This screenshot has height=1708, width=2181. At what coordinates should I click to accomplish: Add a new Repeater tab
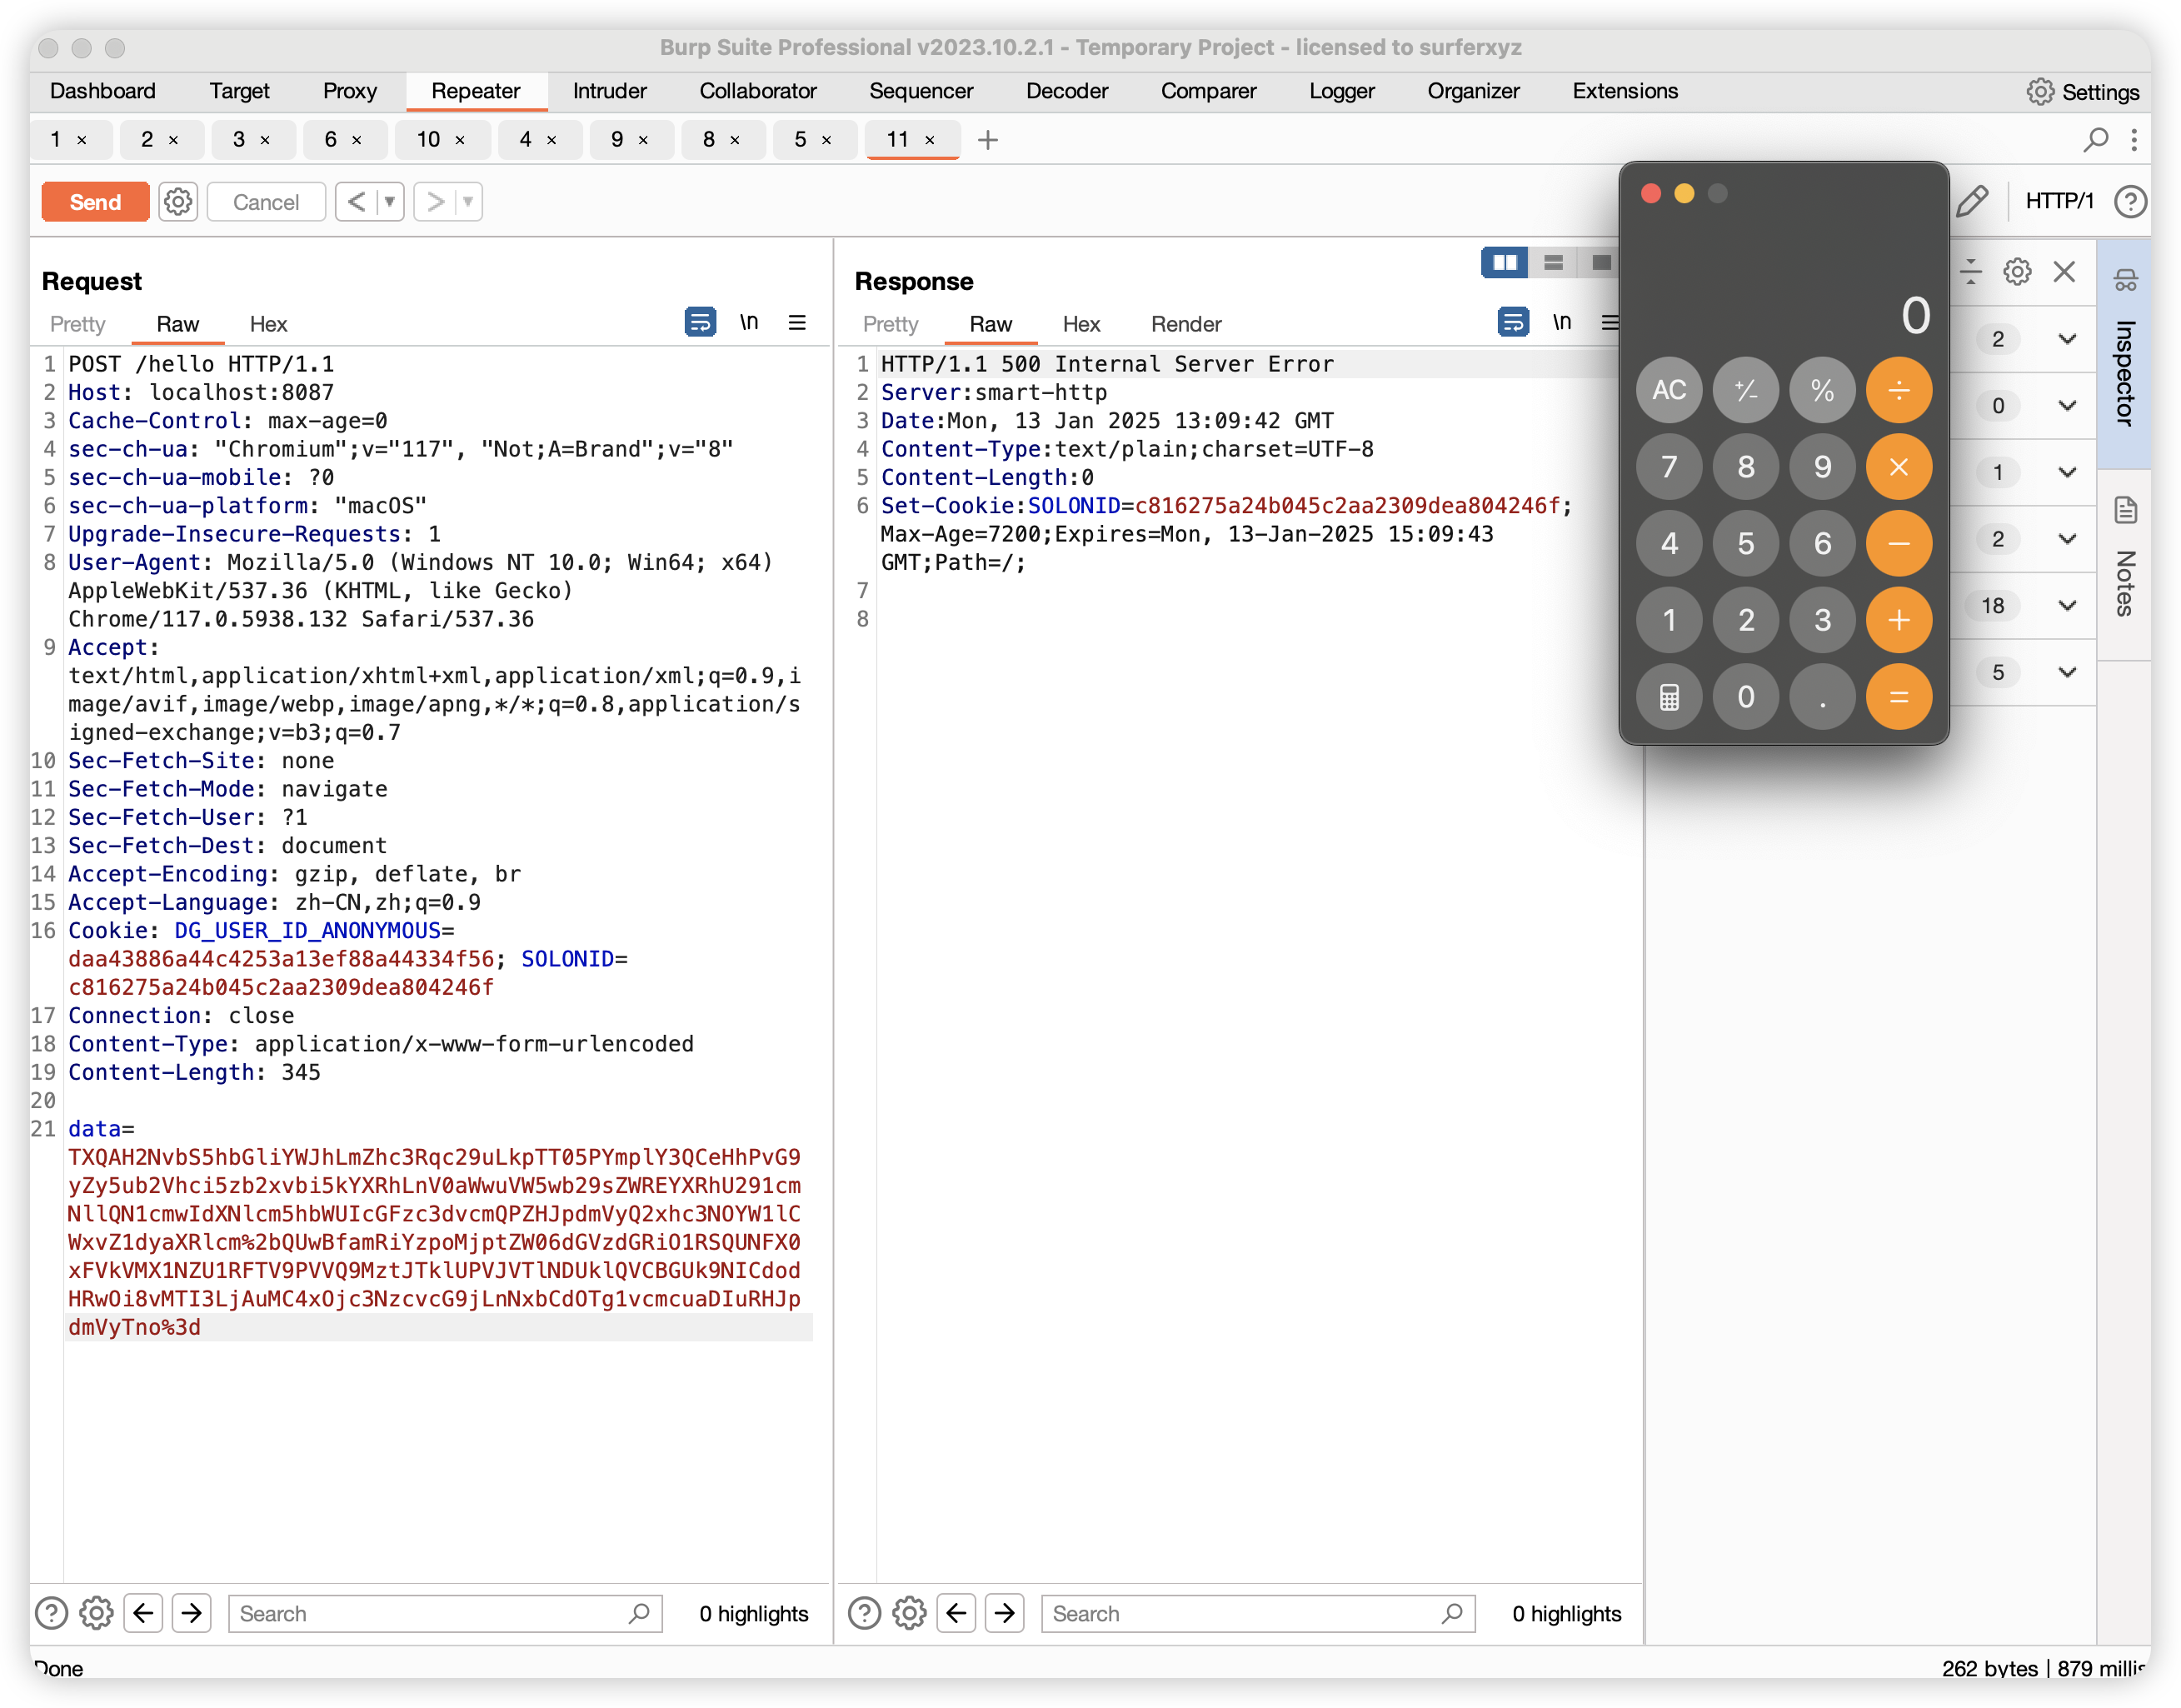pyautogui.click(x=988, y=140)
